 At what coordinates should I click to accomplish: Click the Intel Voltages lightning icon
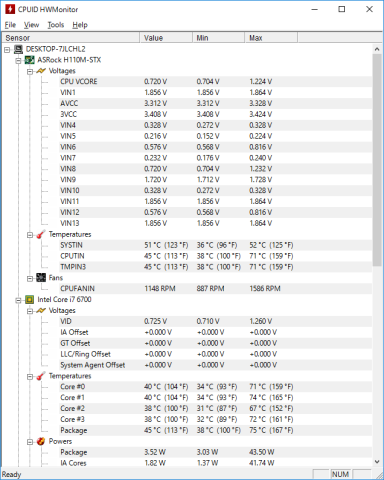pyautogui.click(x=41, y=311)
